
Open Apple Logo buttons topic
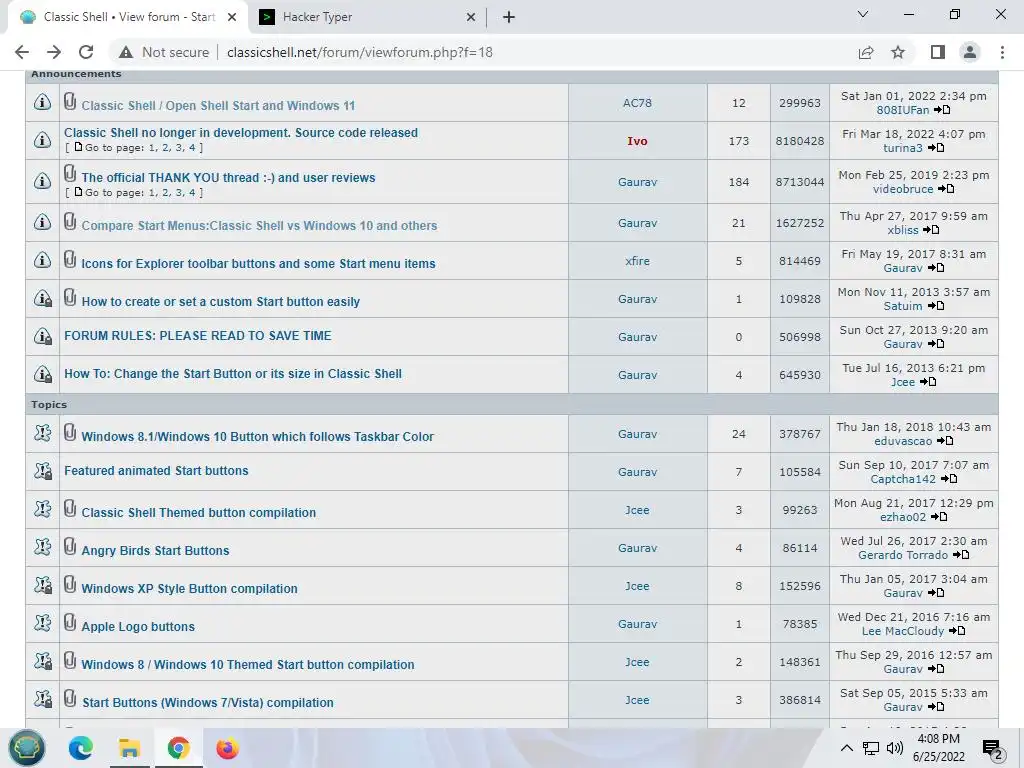[x=138, y=626]
